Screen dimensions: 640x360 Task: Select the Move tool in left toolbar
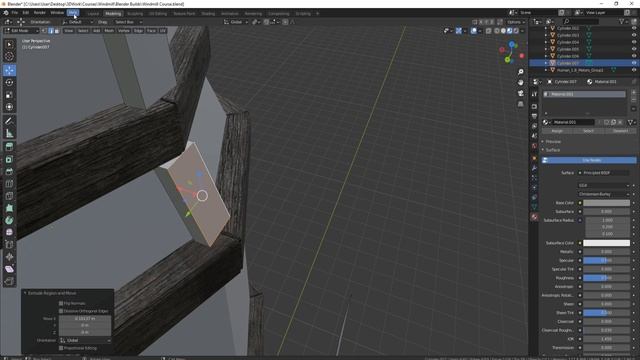point(9,70)
